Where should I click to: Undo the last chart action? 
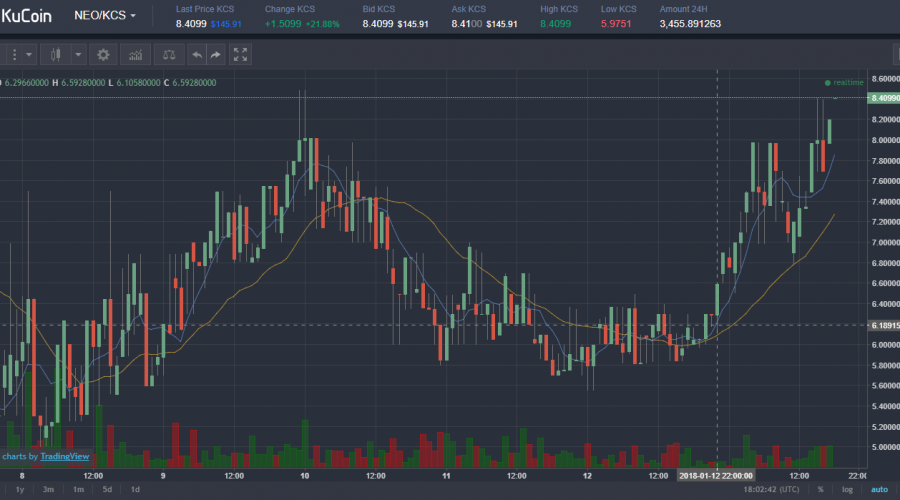(x=197, y=54)
